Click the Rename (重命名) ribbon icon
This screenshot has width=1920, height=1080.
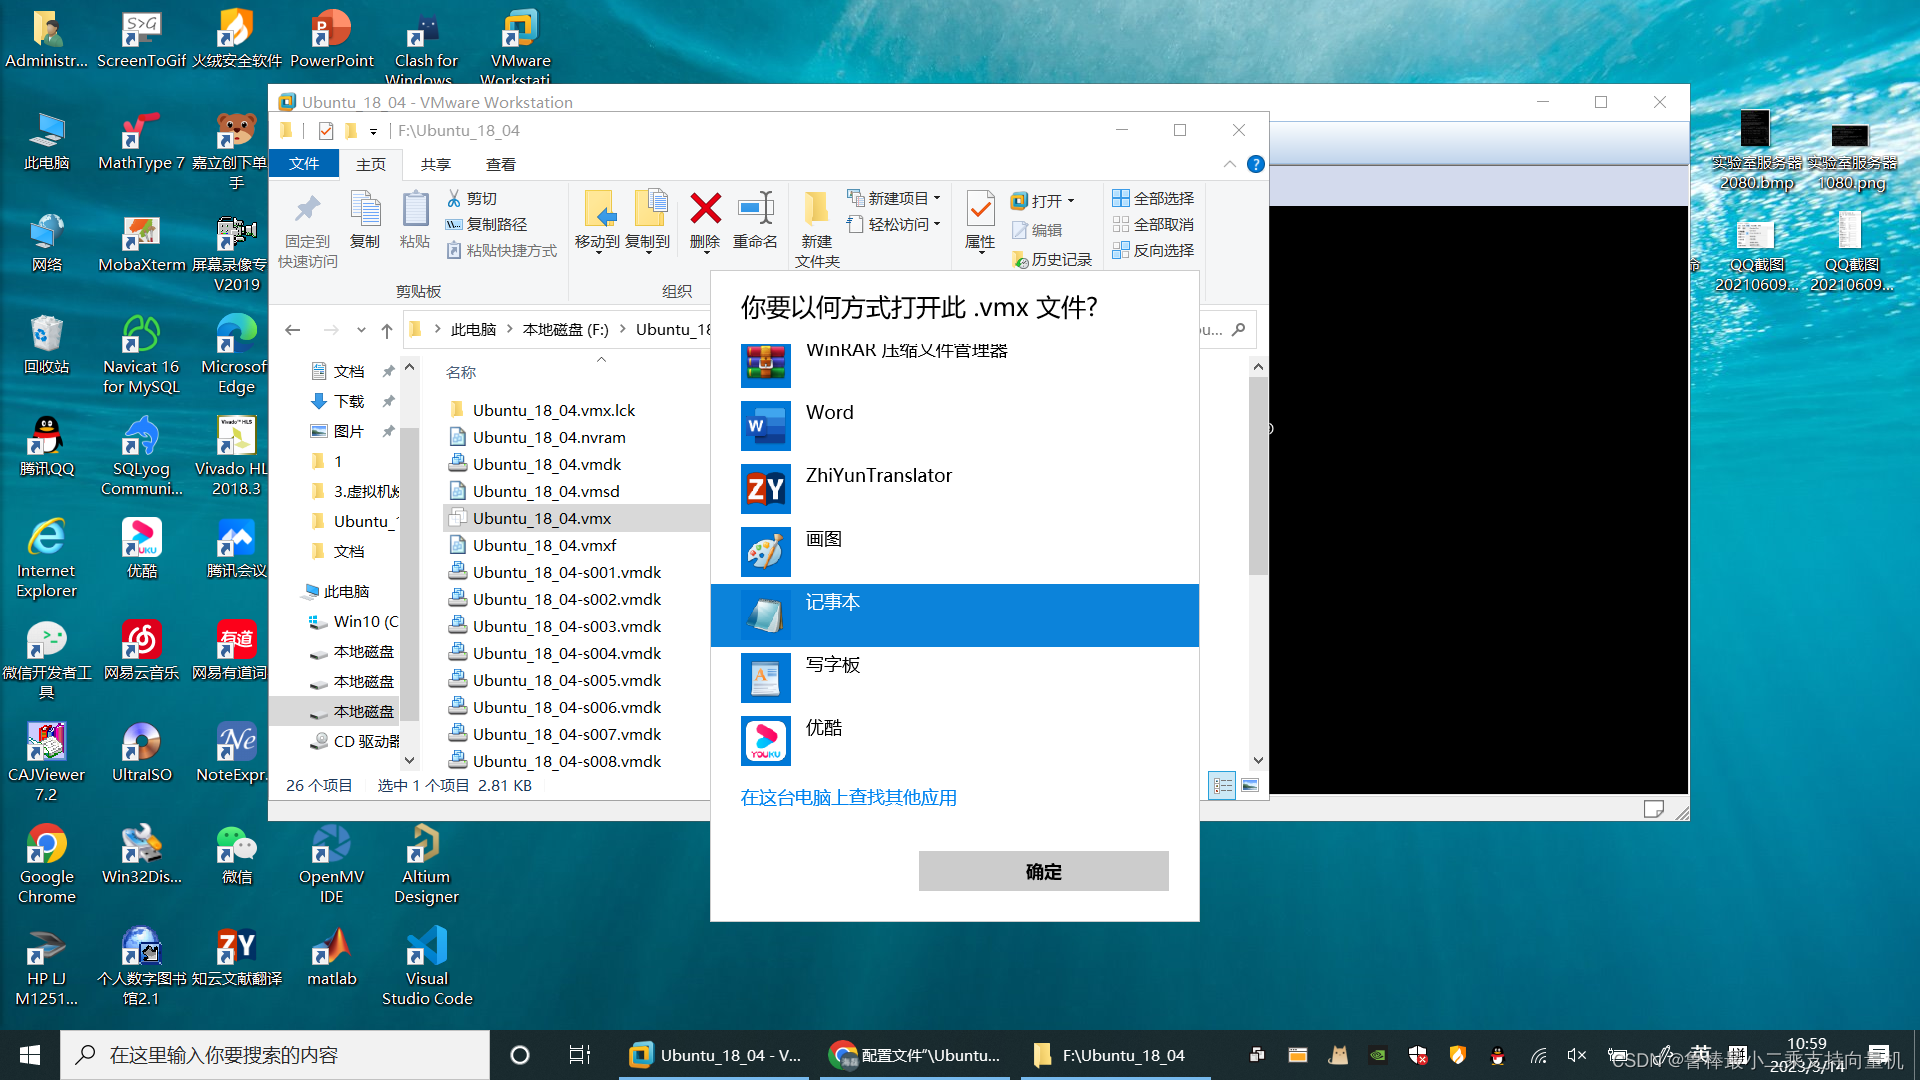(756, 209)
